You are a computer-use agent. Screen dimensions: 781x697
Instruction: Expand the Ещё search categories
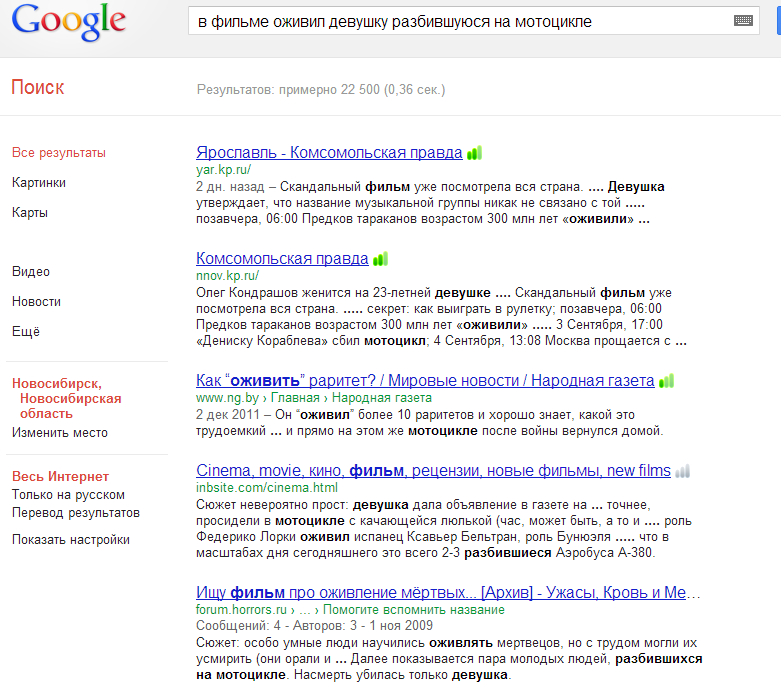tap(26, 331)
